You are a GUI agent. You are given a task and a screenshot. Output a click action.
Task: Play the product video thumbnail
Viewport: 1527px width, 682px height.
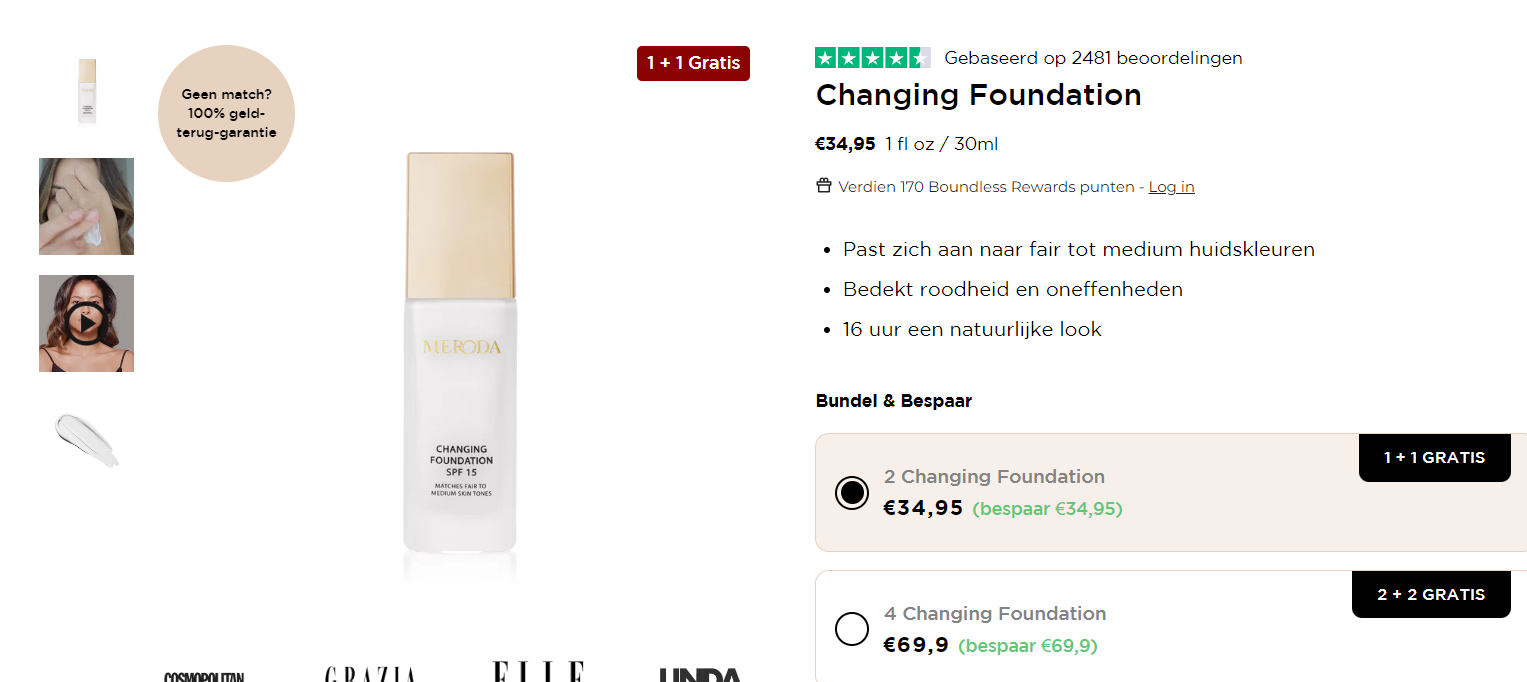pyautogui.click(x=86, y=323)
